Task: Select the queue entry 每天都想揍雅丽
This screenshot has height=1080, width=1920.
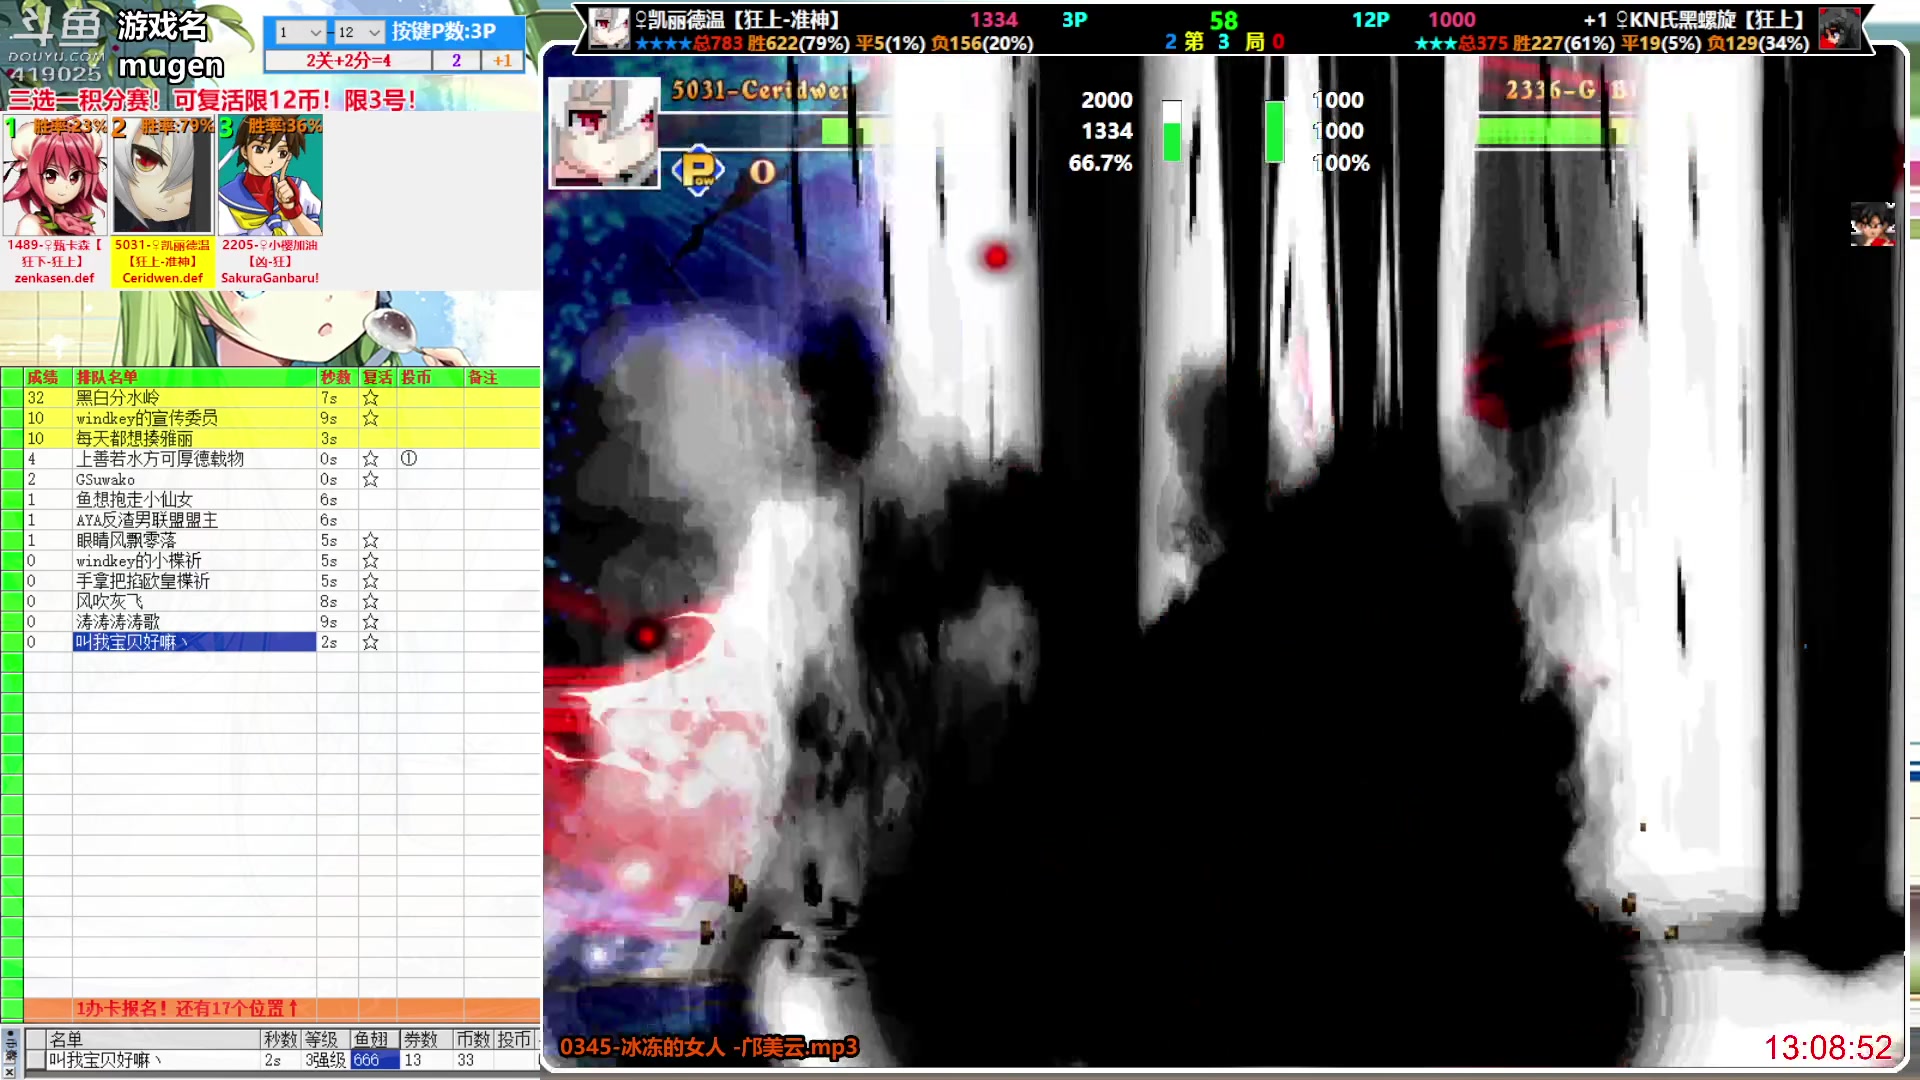Action: point(194,438)
